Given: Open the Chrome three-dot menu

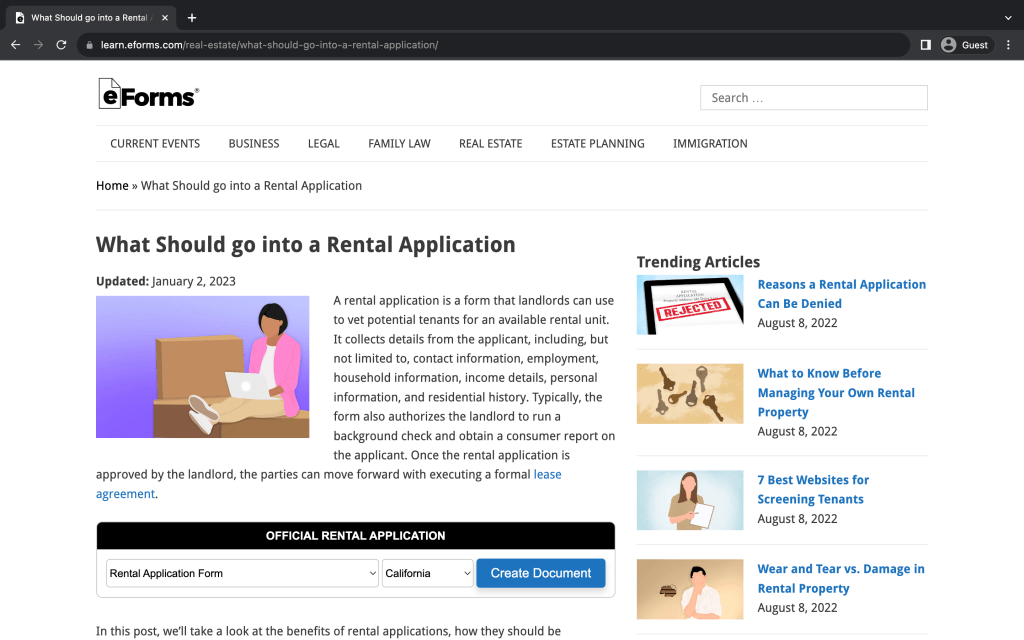Looking at the screenshot, I should coord(1007,45).
